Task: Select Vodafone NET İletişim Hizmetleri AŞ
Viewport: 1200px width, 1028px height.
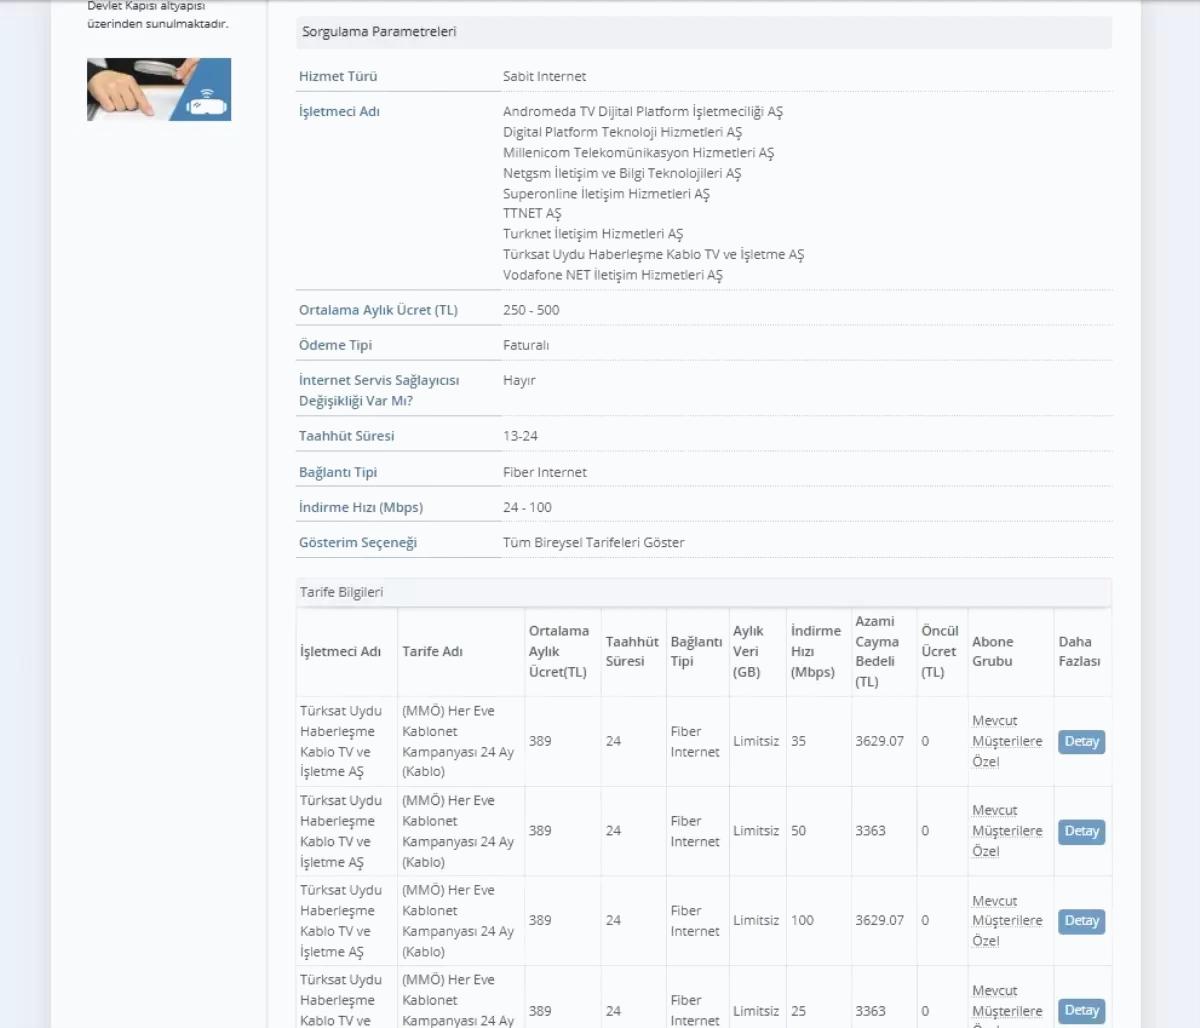Action: tap(612, 275)
